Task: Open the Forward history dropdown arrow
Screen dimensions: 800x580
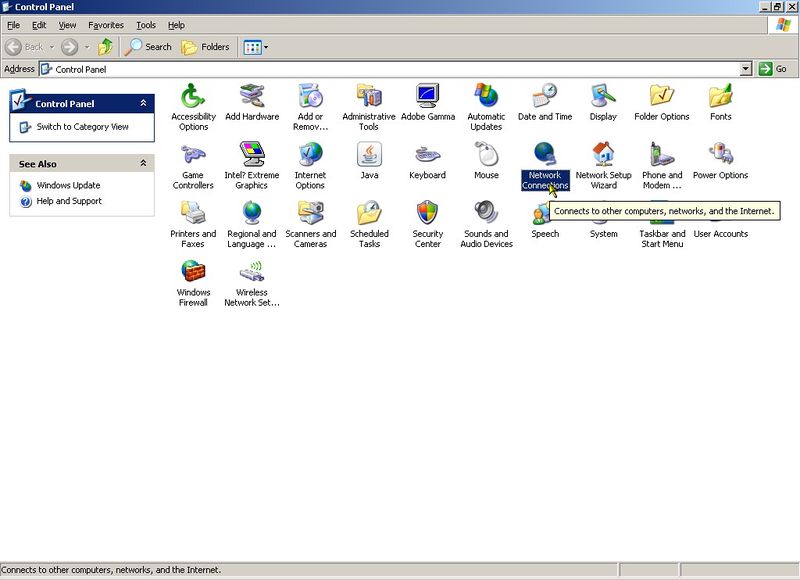Action: click(x=87, y=47)
